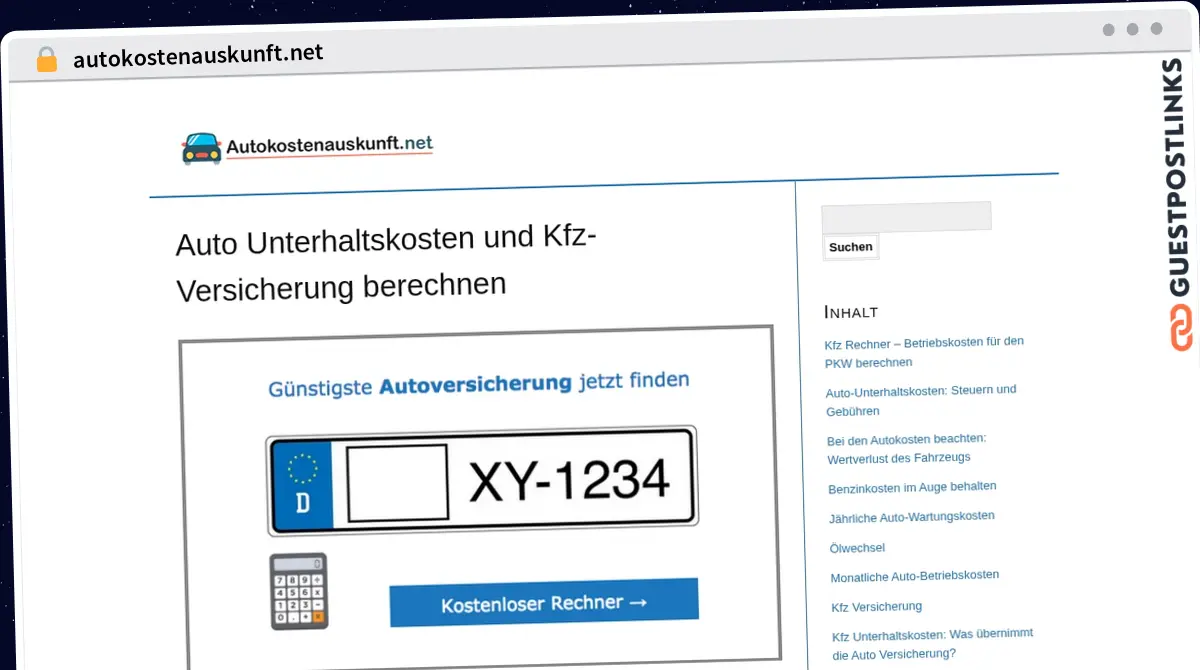Click the Autokostenauskunft.net car logo

click(201, 148)
